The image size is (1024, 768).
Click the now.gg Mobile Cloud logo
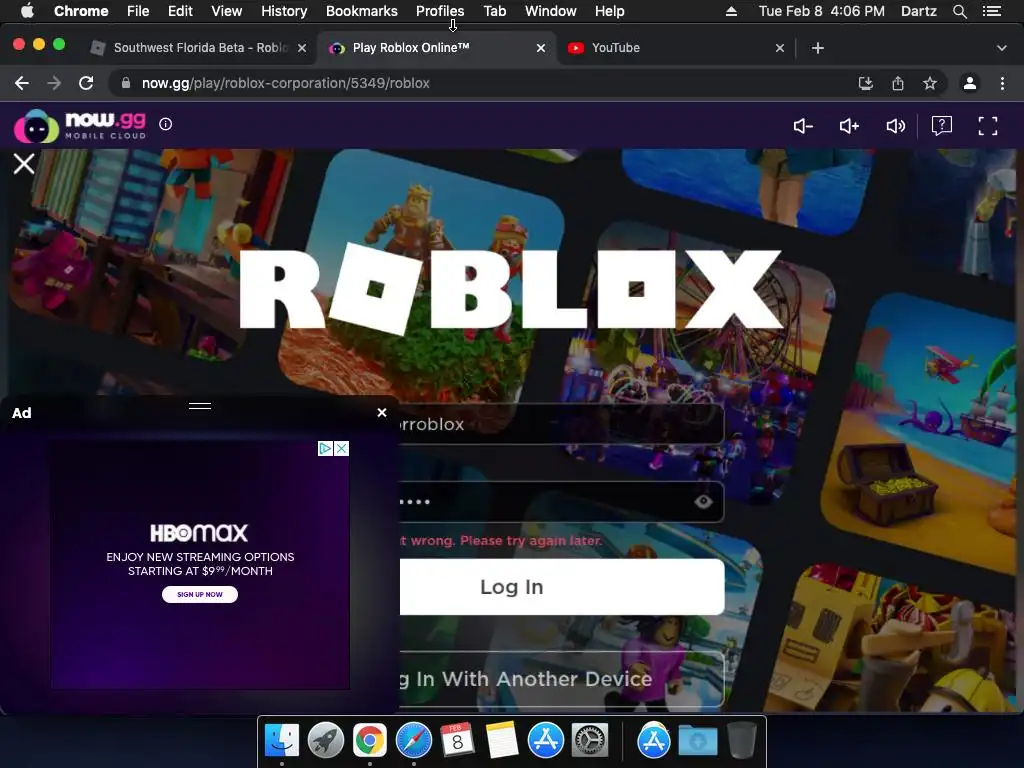coord(80,125)
